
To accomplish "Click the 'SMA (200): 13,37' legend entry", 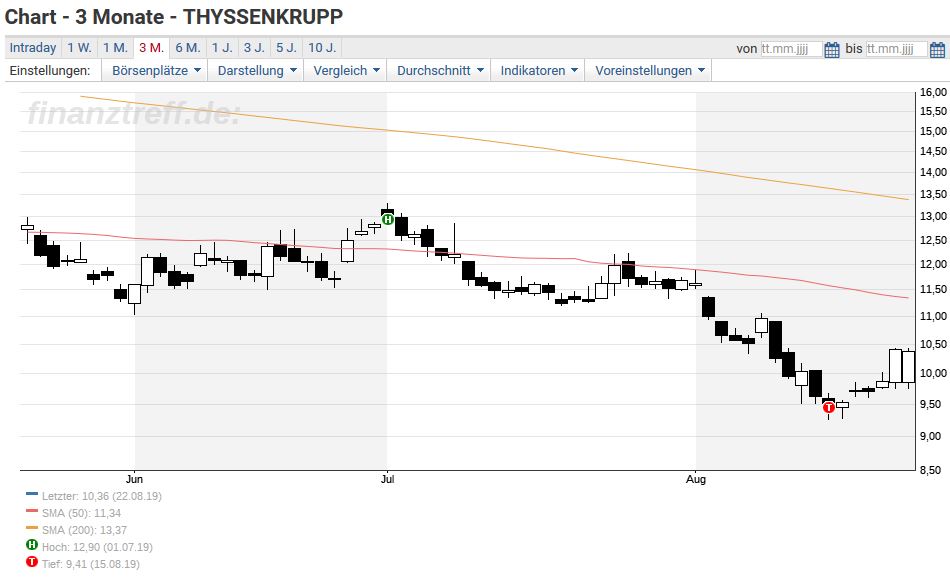I will [x=84, y=530].
